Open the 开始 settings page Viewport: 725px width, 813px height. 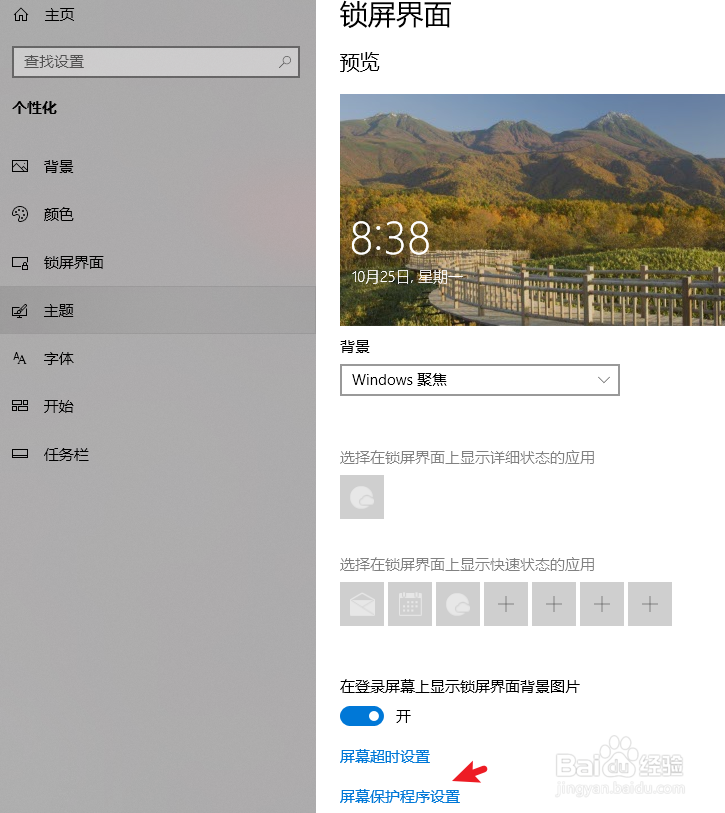(x=158, y=405)
